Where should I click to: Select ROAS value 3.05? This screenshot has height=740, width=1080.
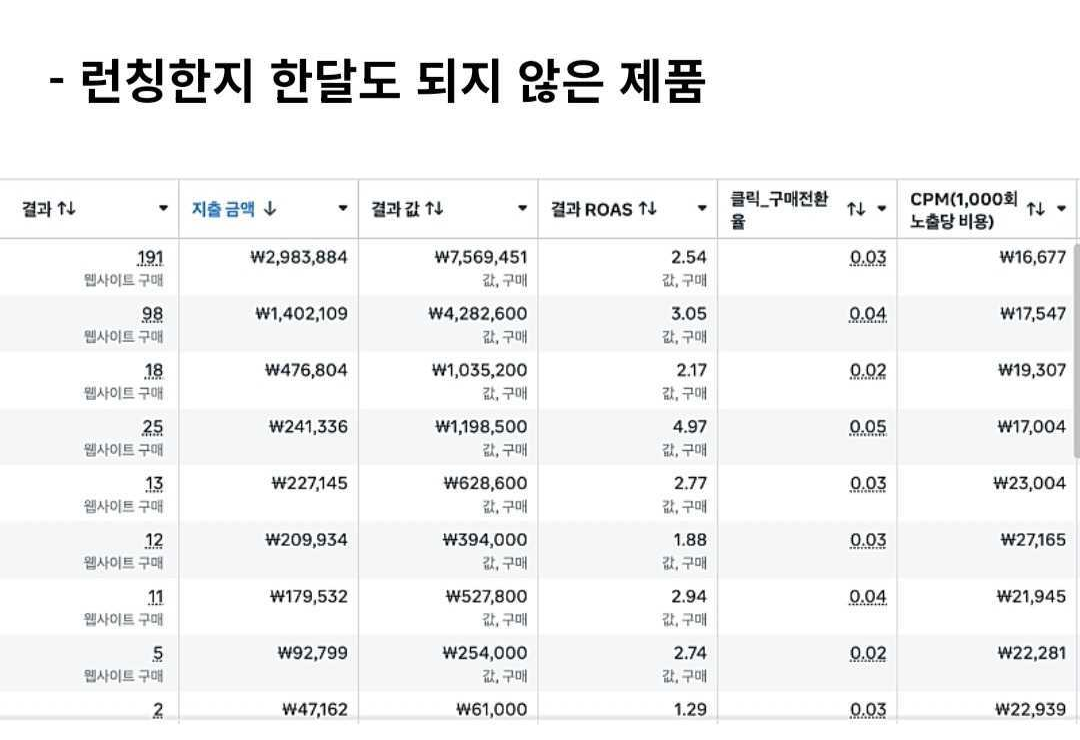click(x=689, y=314)
